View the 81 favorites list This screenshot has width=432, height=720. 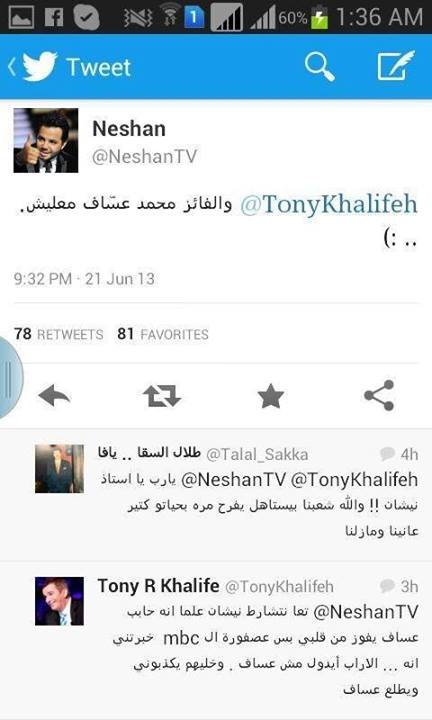click(x=163, y=334)
